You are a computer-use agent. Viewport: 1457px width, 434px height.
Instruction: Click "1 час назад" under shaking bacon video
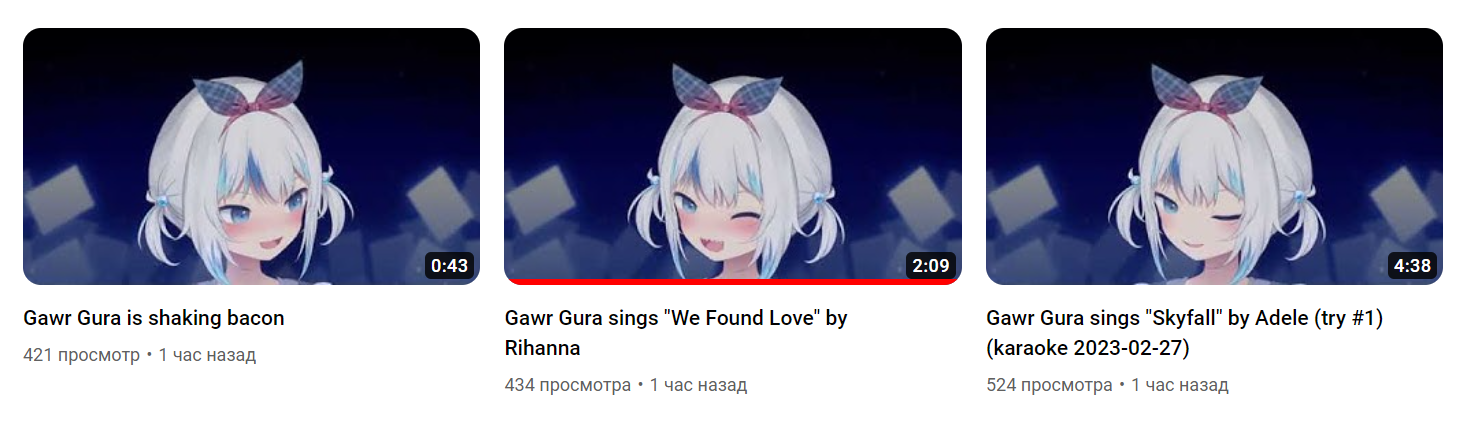point(207,355)
